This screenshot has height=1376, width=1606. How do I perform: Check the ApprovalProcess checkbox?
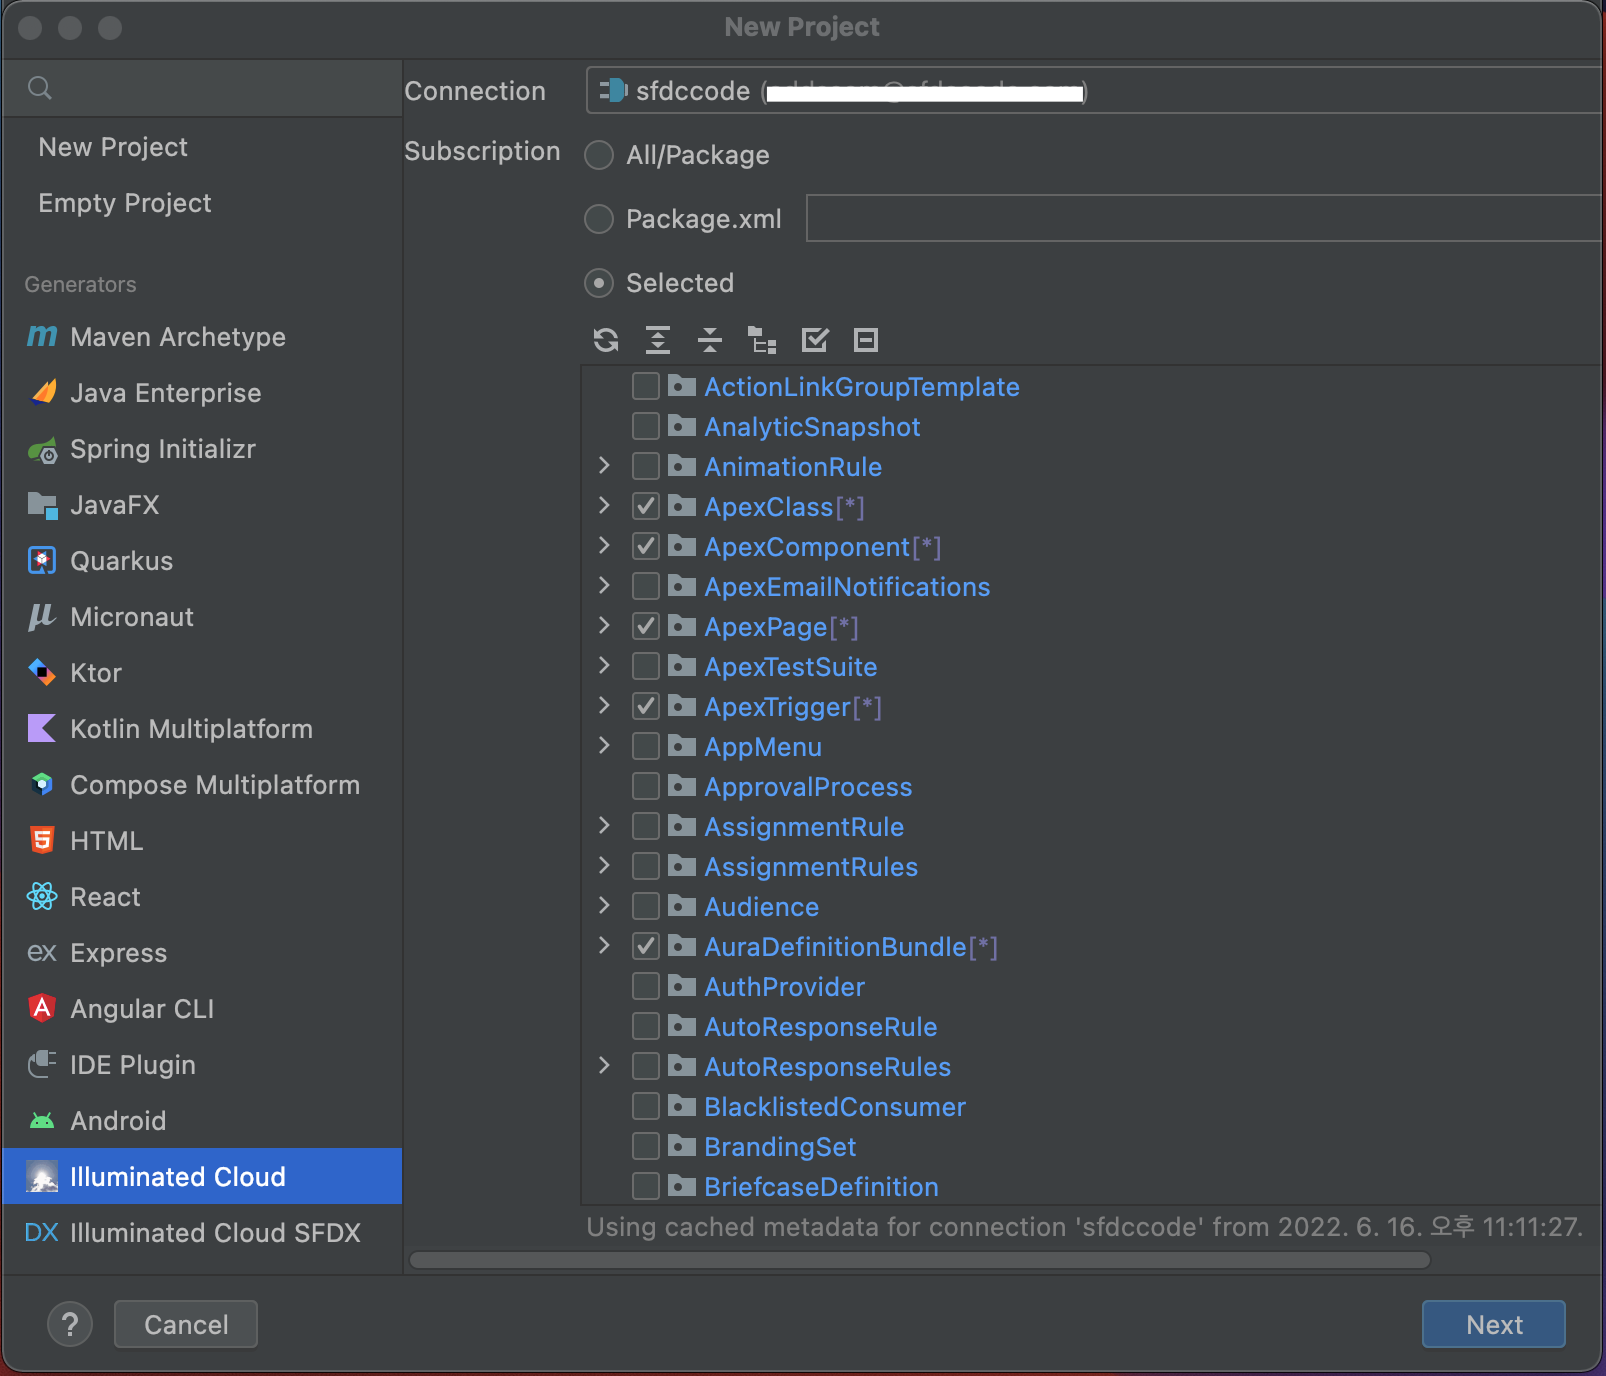[x=646, y=786]
